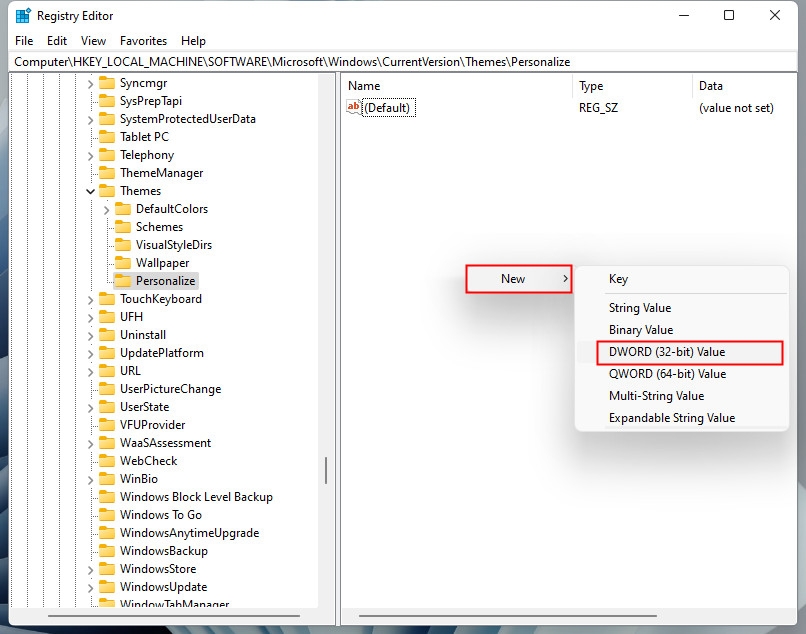
Task: Click the TouchKeyboard folder icon
Action: click(107, 299)
